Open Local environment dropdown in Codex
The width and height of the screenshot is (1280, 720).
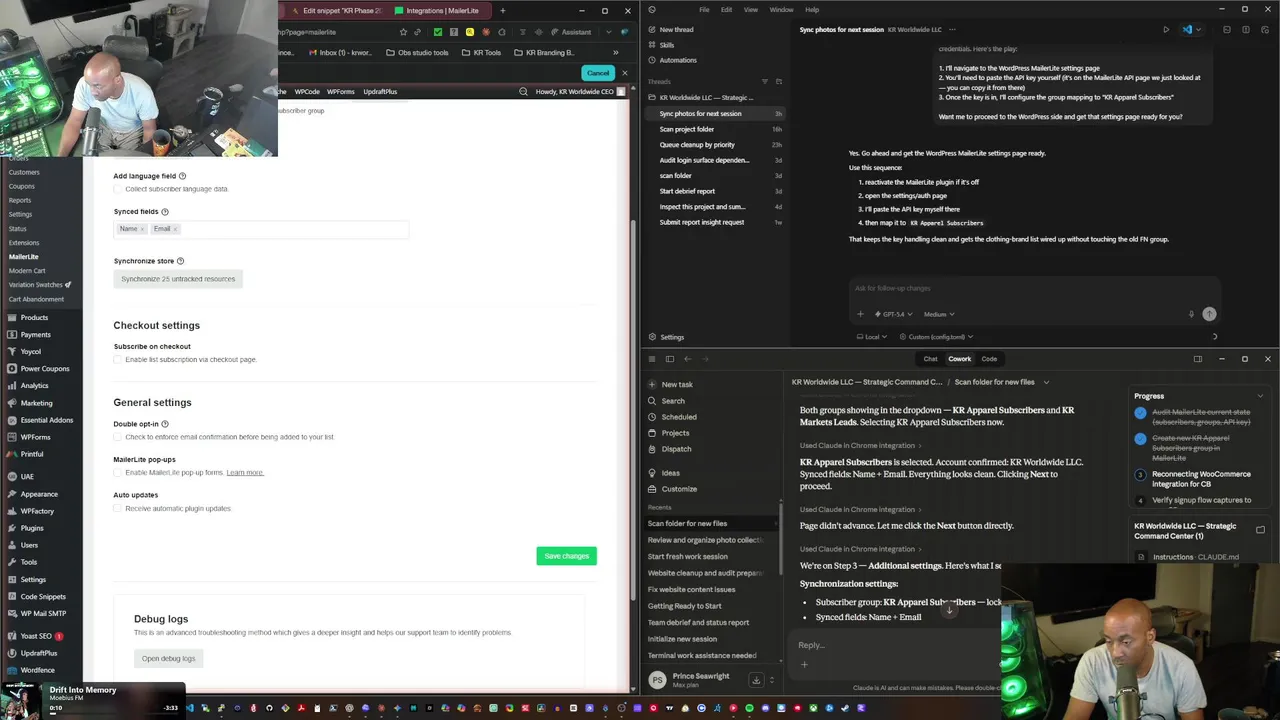click(871, 337)
